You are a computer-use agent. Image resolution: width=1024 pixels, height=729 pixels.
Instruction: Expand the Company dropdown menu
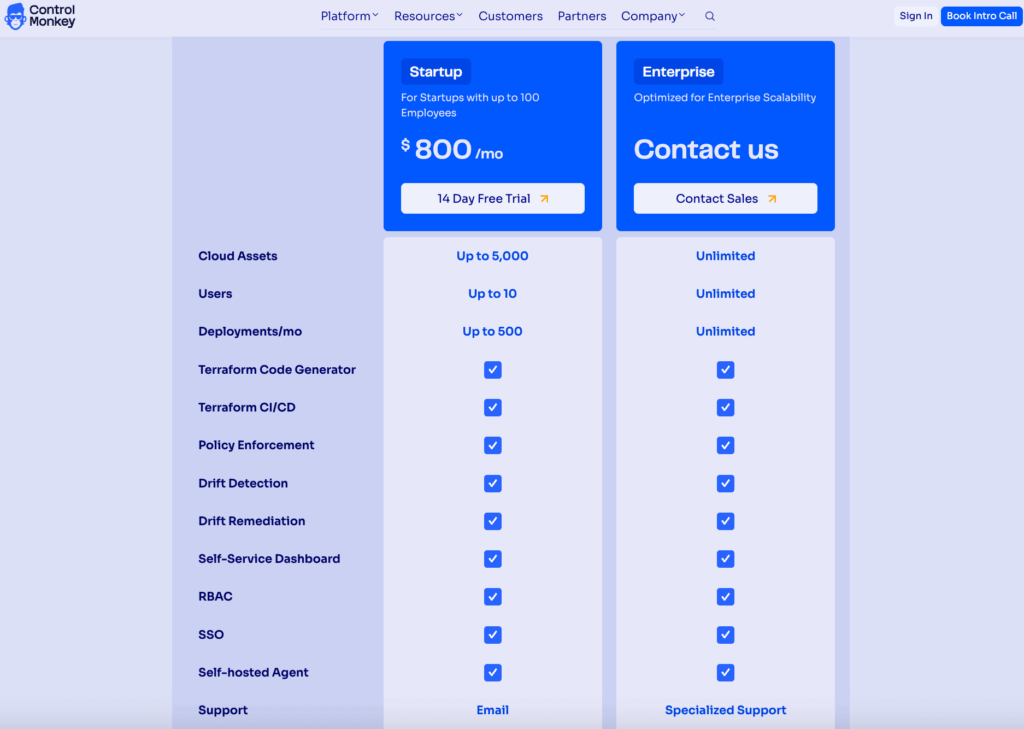point(653,16)
